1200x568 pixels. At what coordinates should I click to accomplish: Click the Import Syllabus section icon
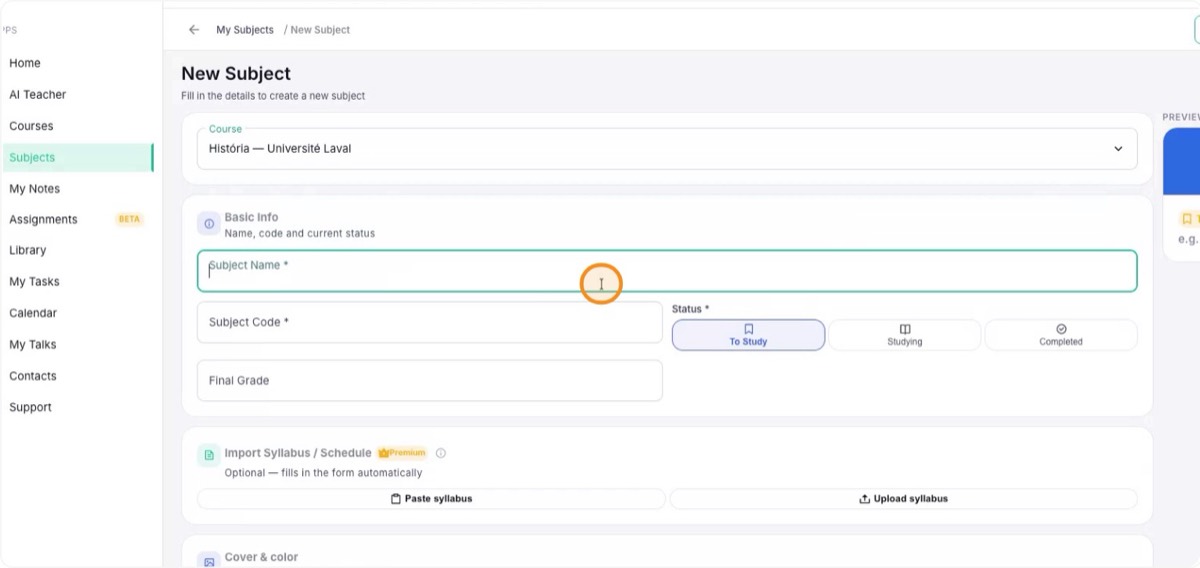pos(209,455)
